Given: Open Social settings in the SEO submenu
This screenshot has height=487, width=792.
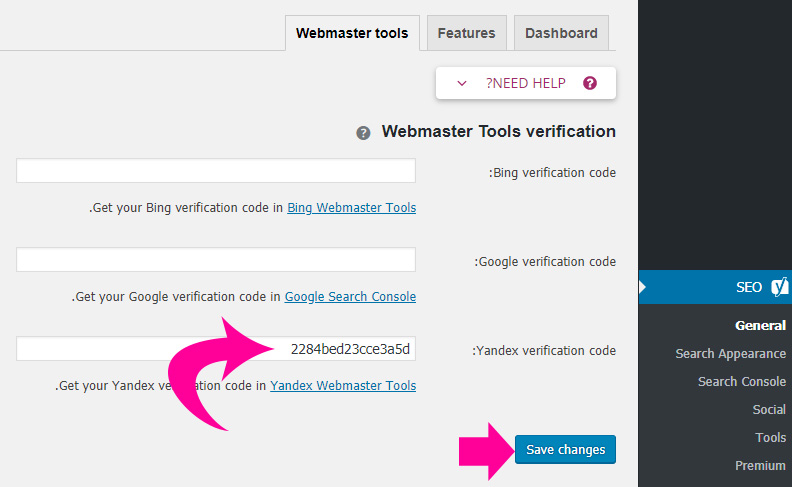Looking at the screenshot, I should click(x=769, y=409).
